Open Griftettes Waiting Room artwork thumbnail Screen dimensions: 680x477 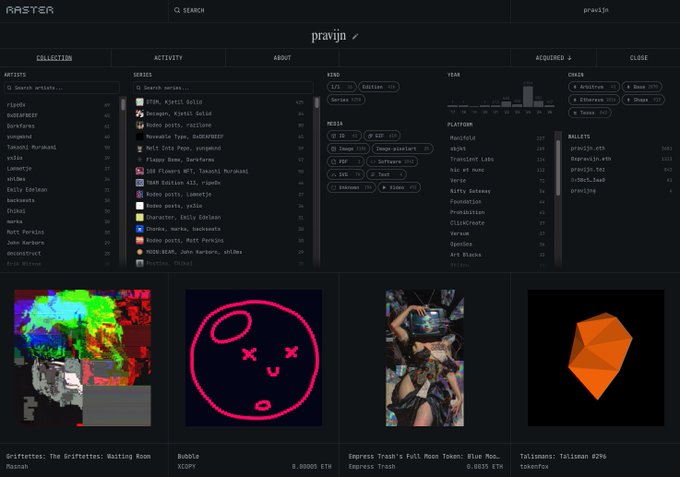(82, 358)
